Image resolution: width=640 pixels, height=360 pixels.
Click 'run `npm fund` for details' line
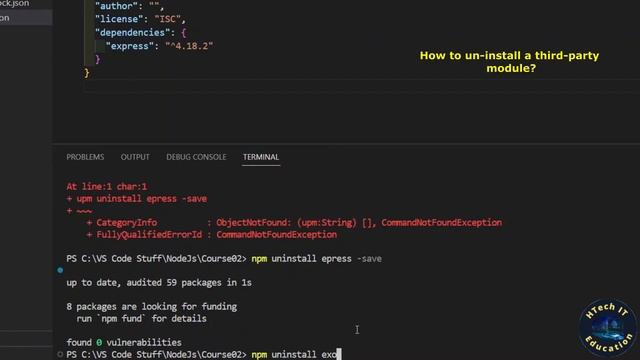click(141, 318)
